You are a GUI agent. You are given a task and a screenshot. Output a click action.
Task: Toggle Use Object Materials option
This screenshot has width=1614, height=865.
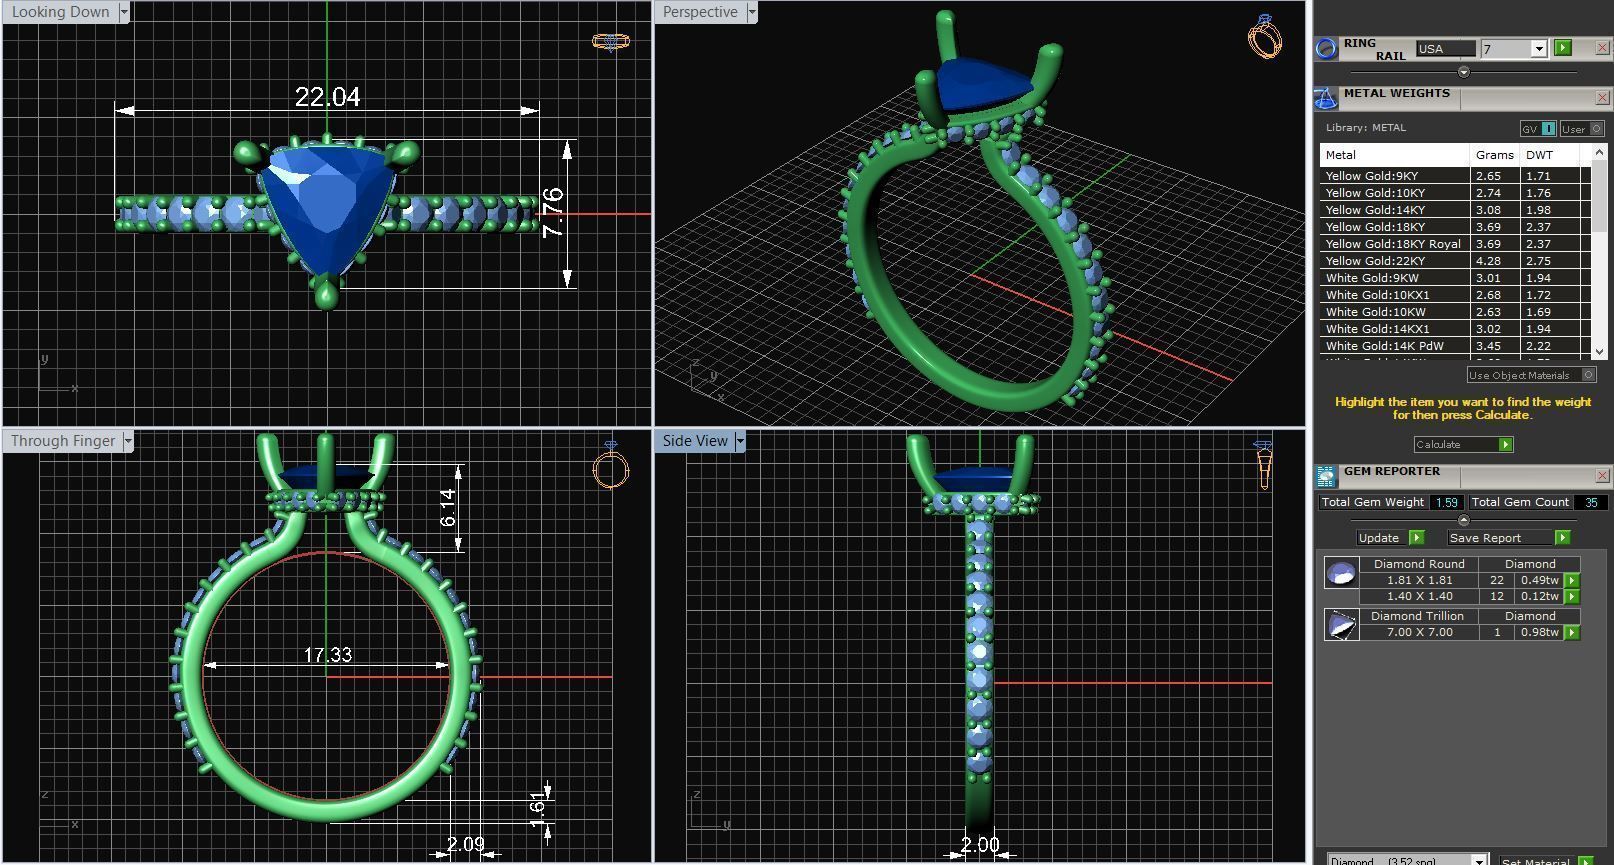click(x=1531, y=375)
